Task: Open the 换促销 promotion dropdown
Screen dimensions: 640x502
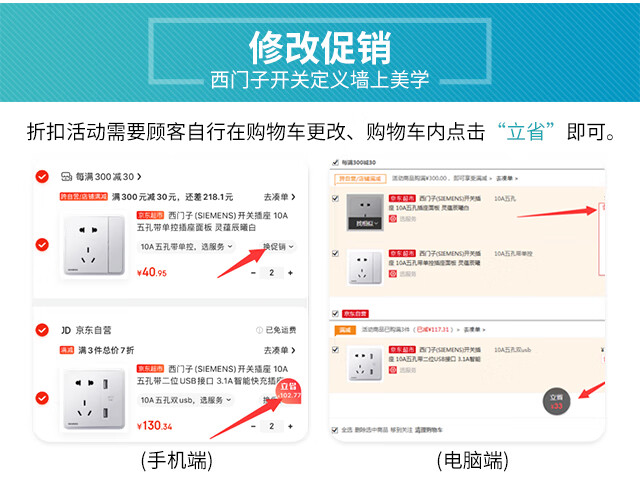Action: tap(278, 247)
